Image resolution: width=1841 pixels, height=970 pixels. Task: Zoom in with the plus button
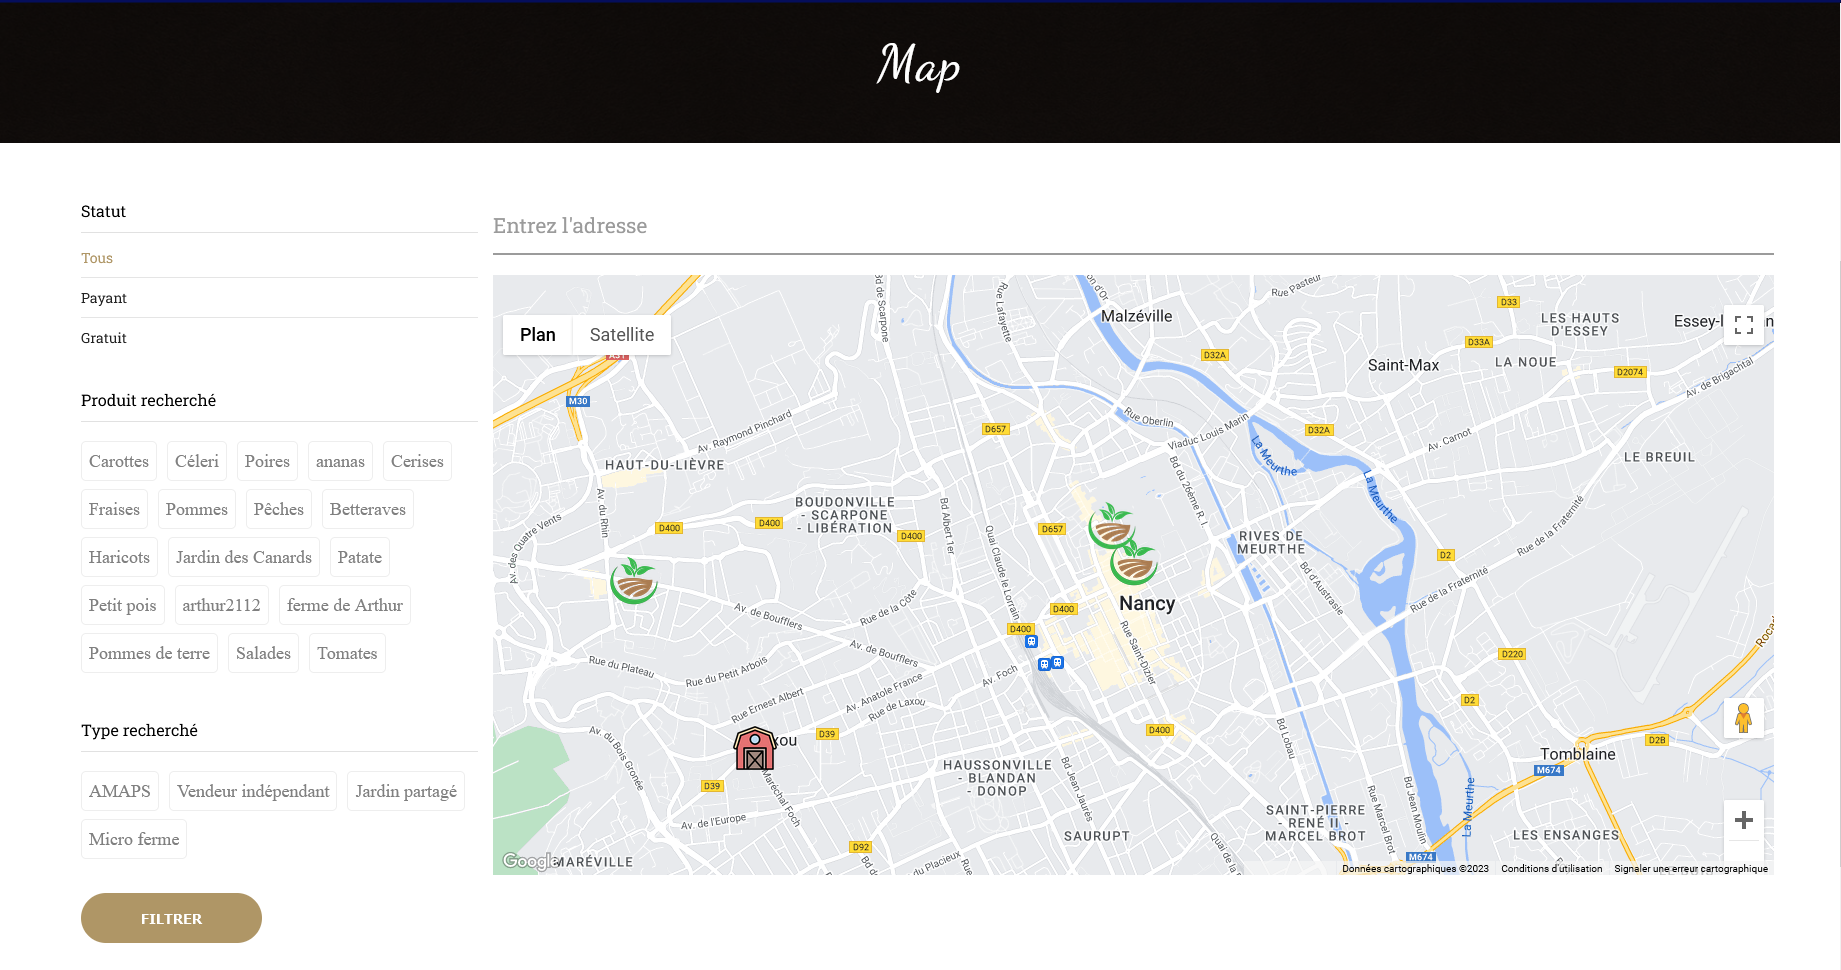(1743, 820)
